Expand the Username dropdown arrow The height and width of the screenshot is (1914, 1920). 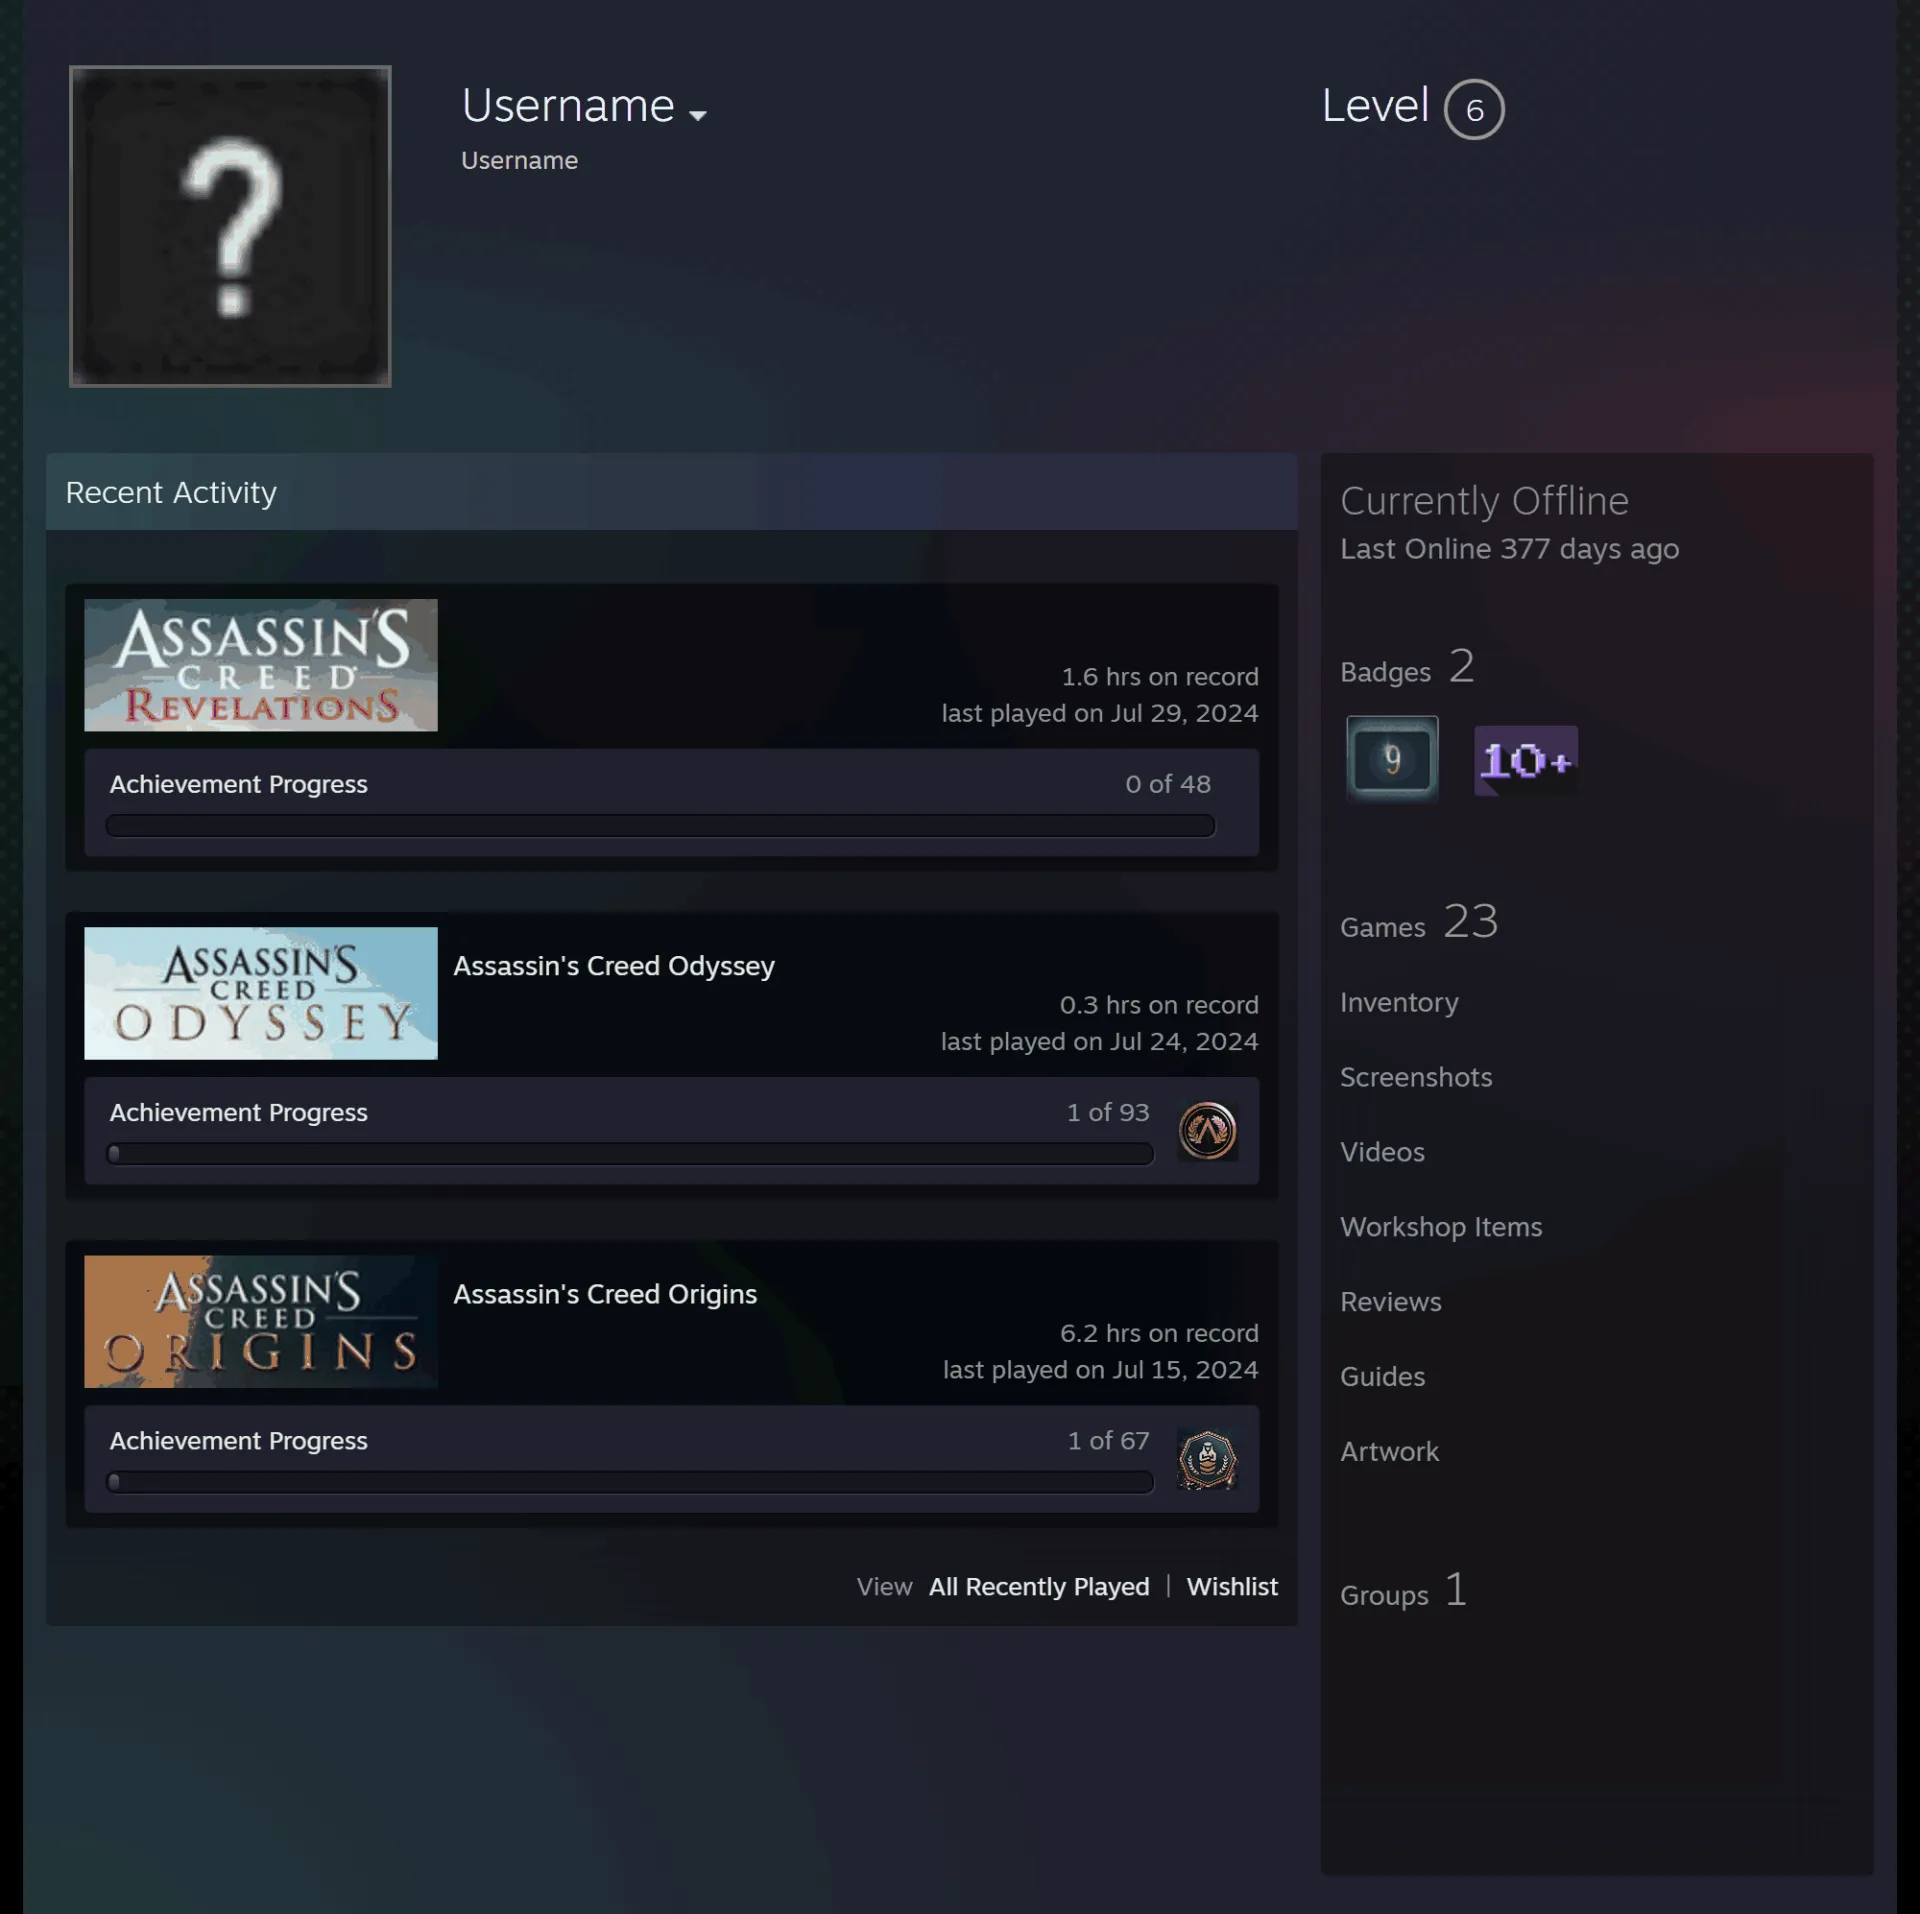(x=698, y=115)
